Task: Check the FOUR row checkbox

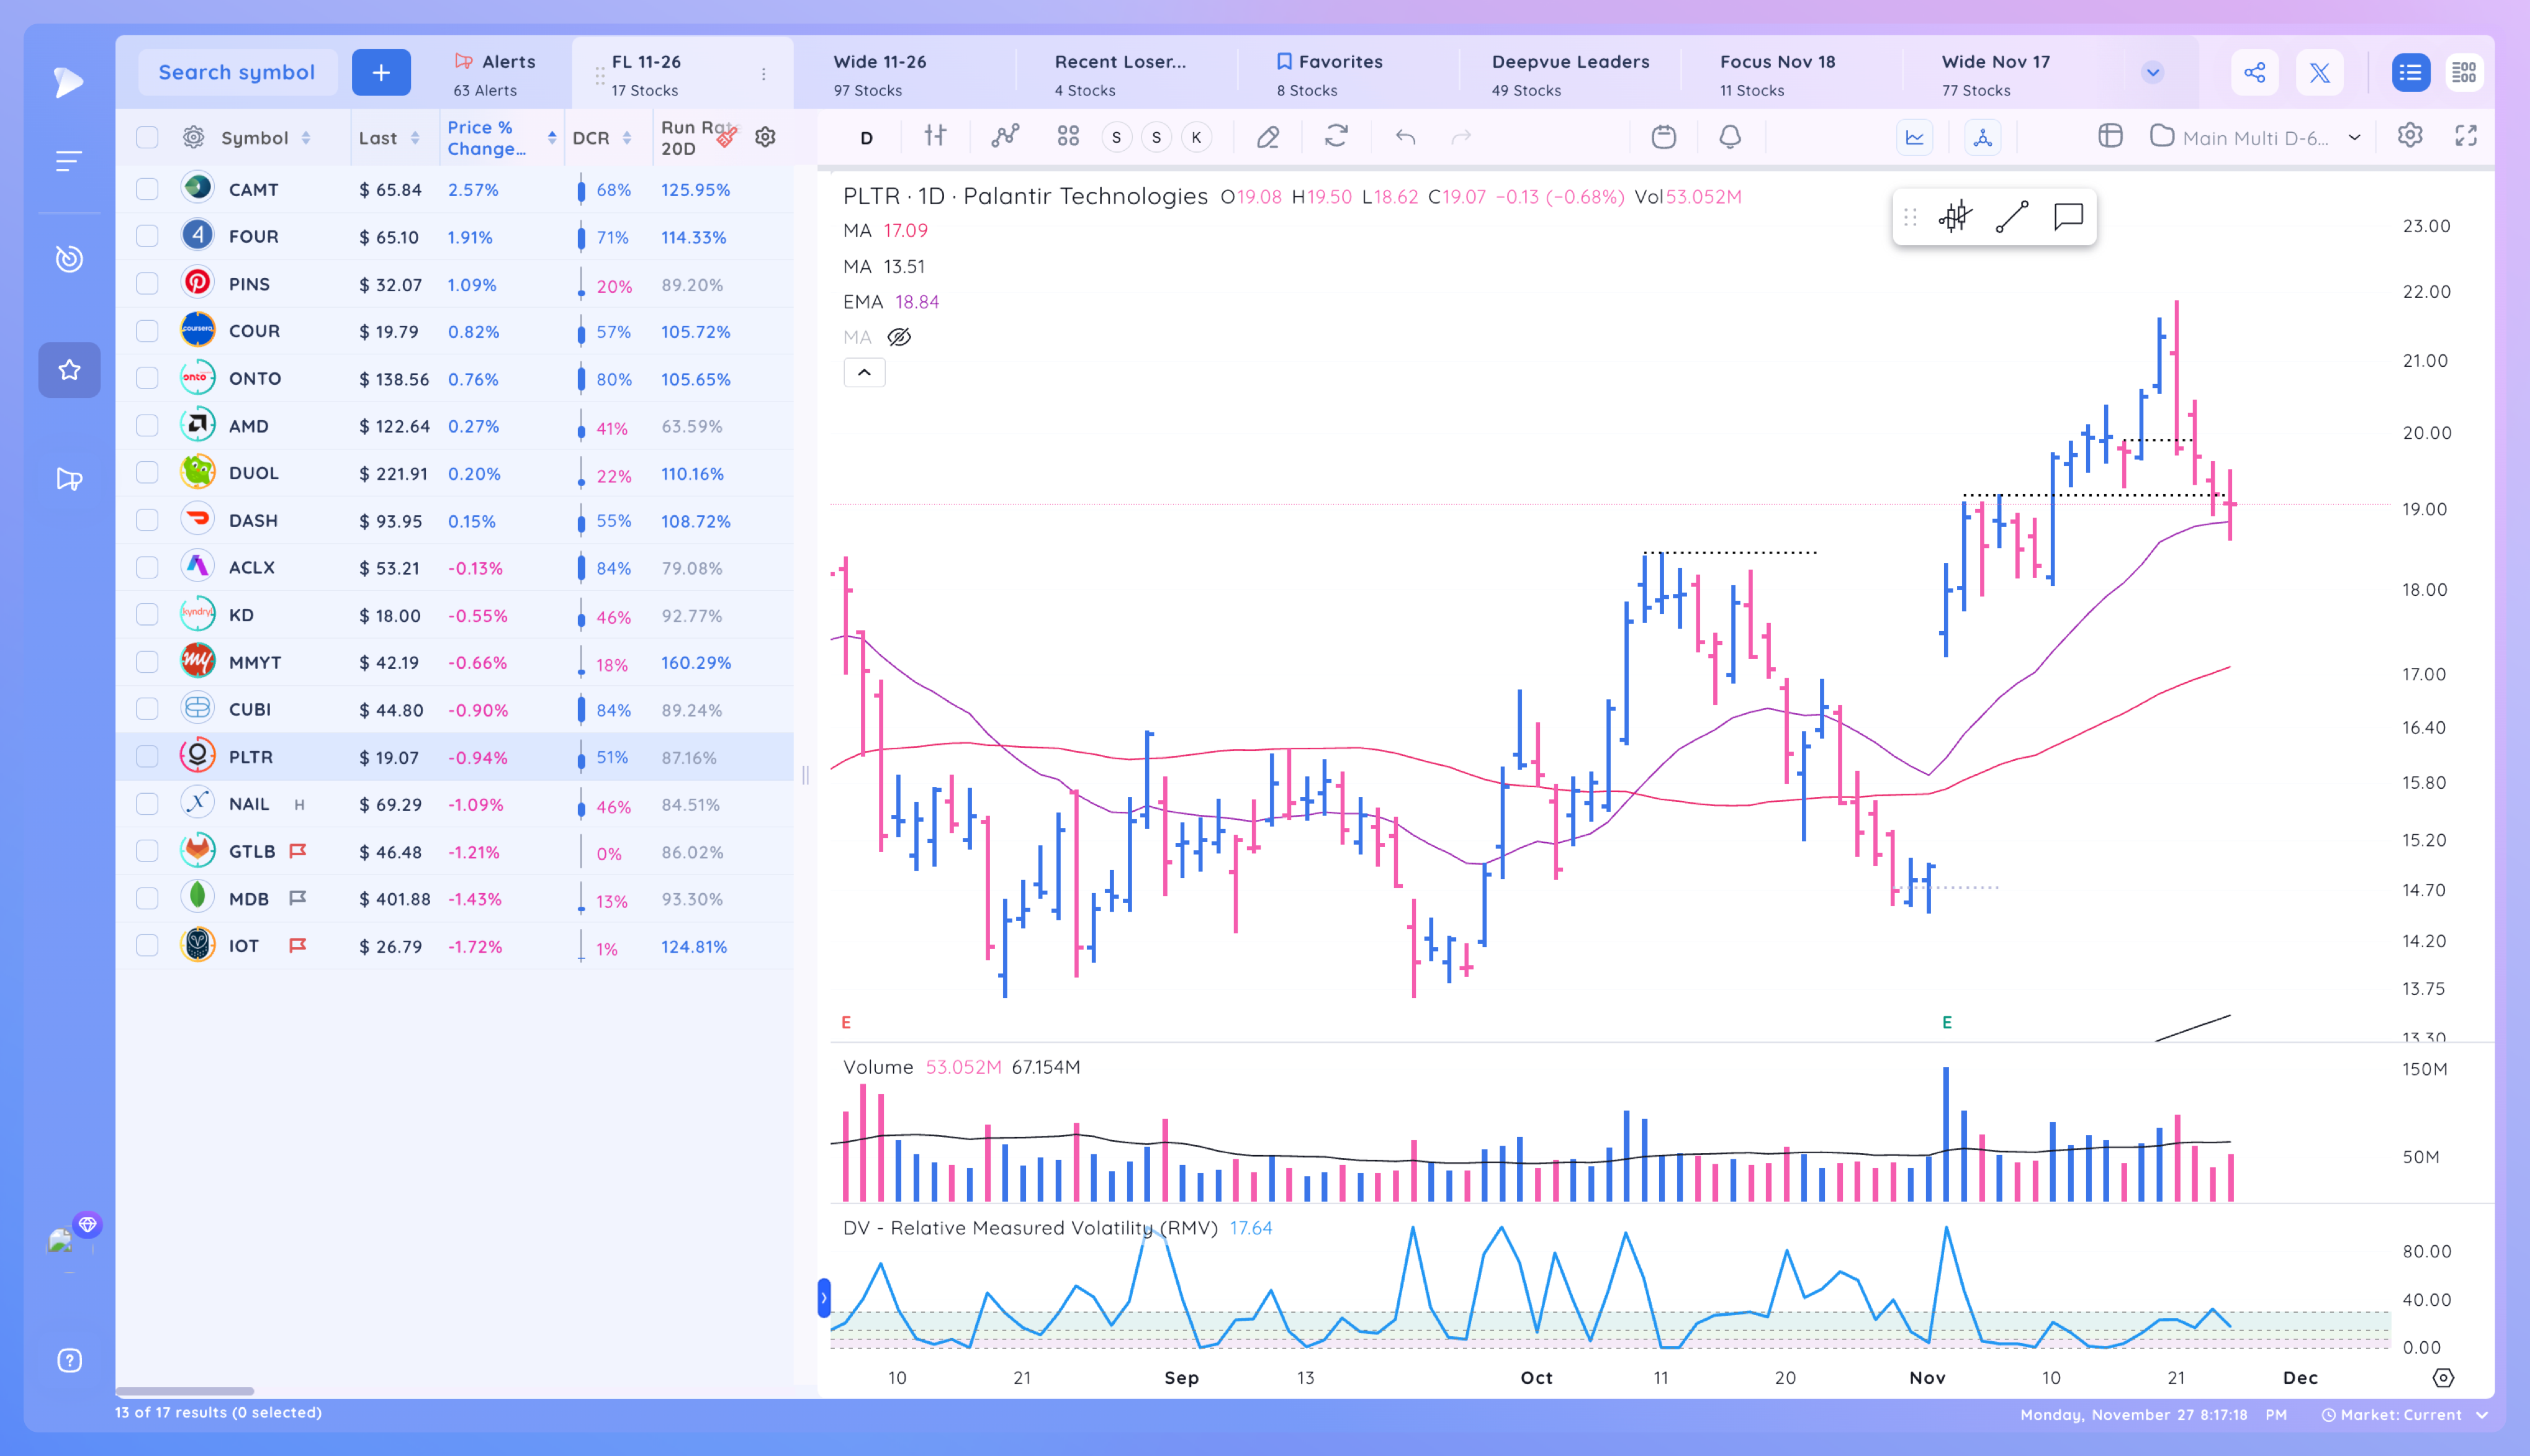Action: pyautogui.click(x=147, y=236)
